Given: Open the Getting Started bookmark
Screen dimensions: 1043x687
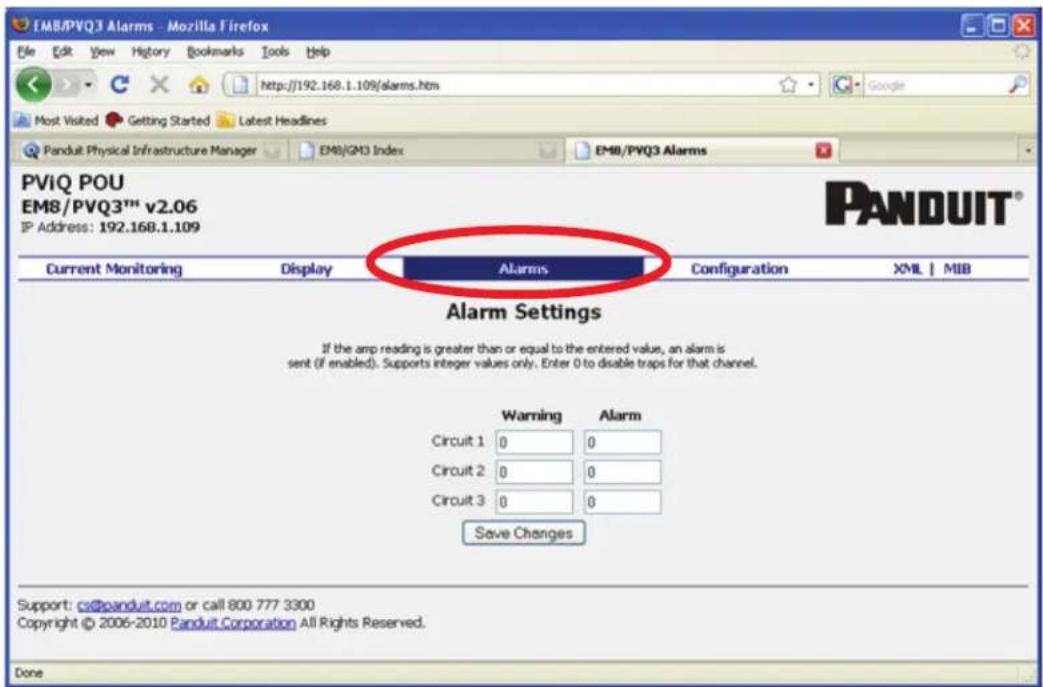Looking at the screenshot, I should [x=159, y=120].
